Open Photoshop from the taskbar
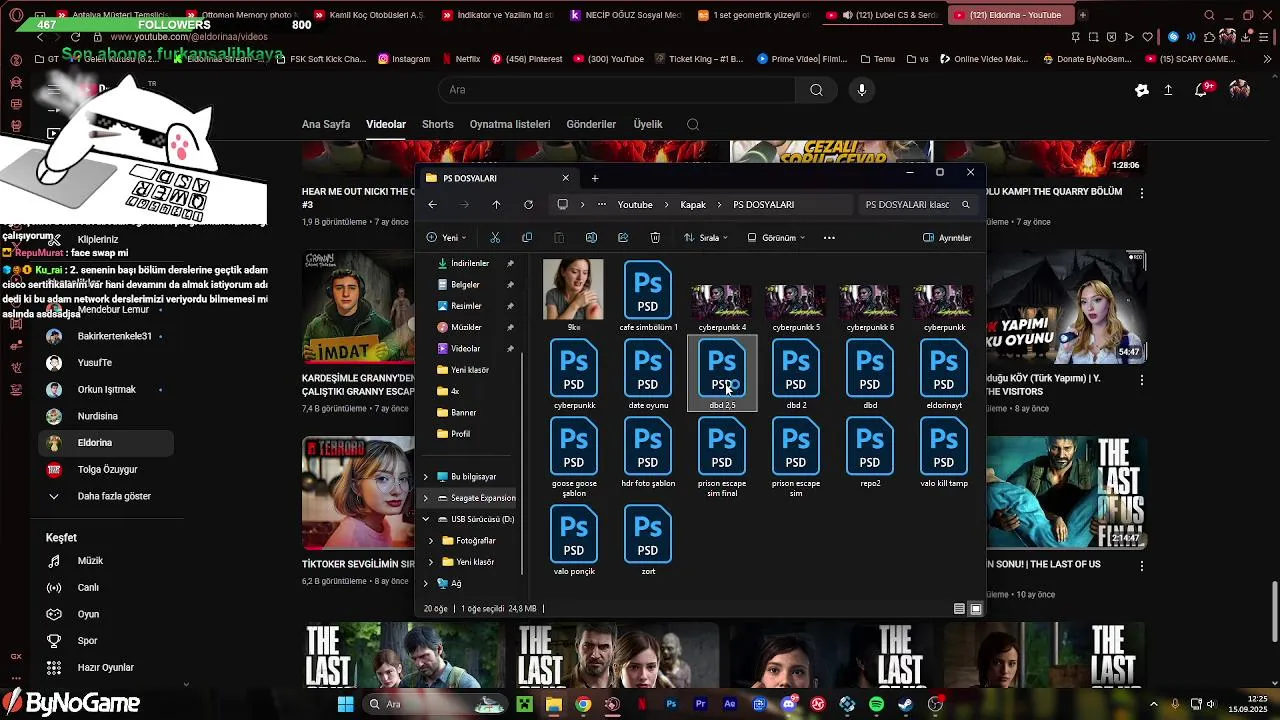Image resolution: width=1280 pixels, height=720 pixels. pos(671,704)
